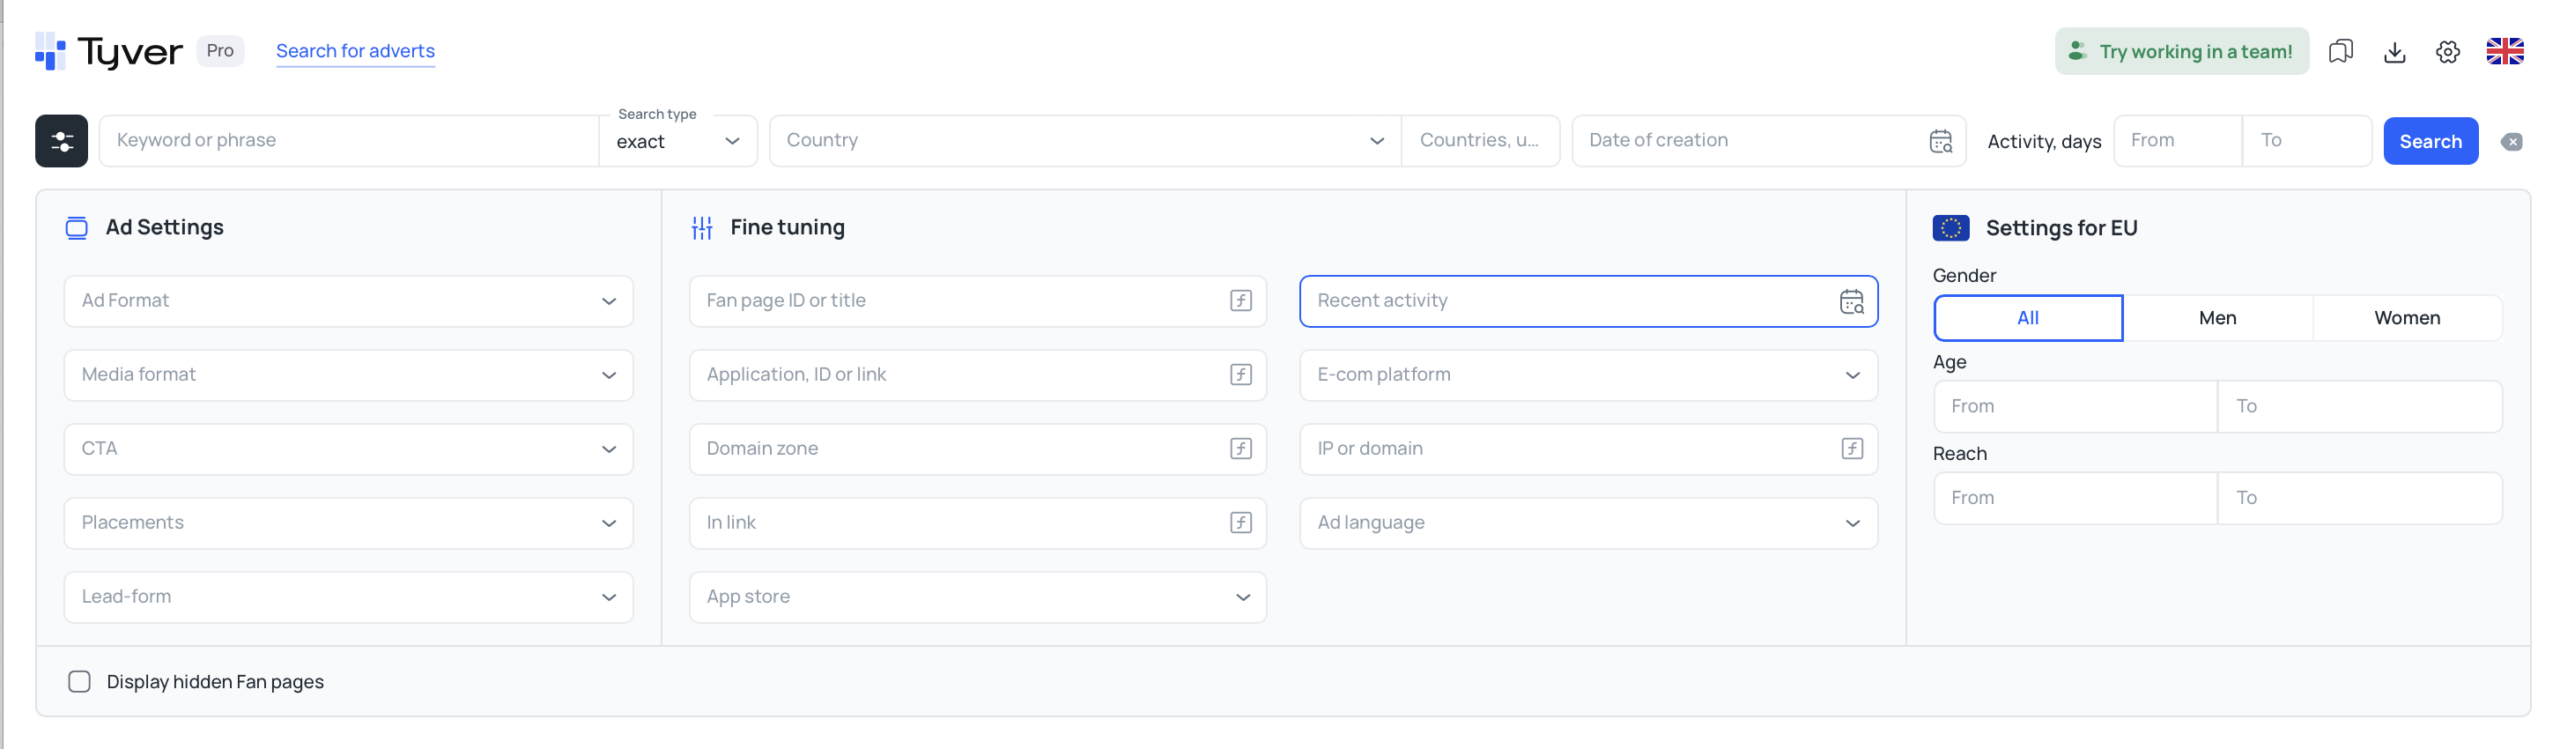Click Activity days From field

tap(2178, 141)
